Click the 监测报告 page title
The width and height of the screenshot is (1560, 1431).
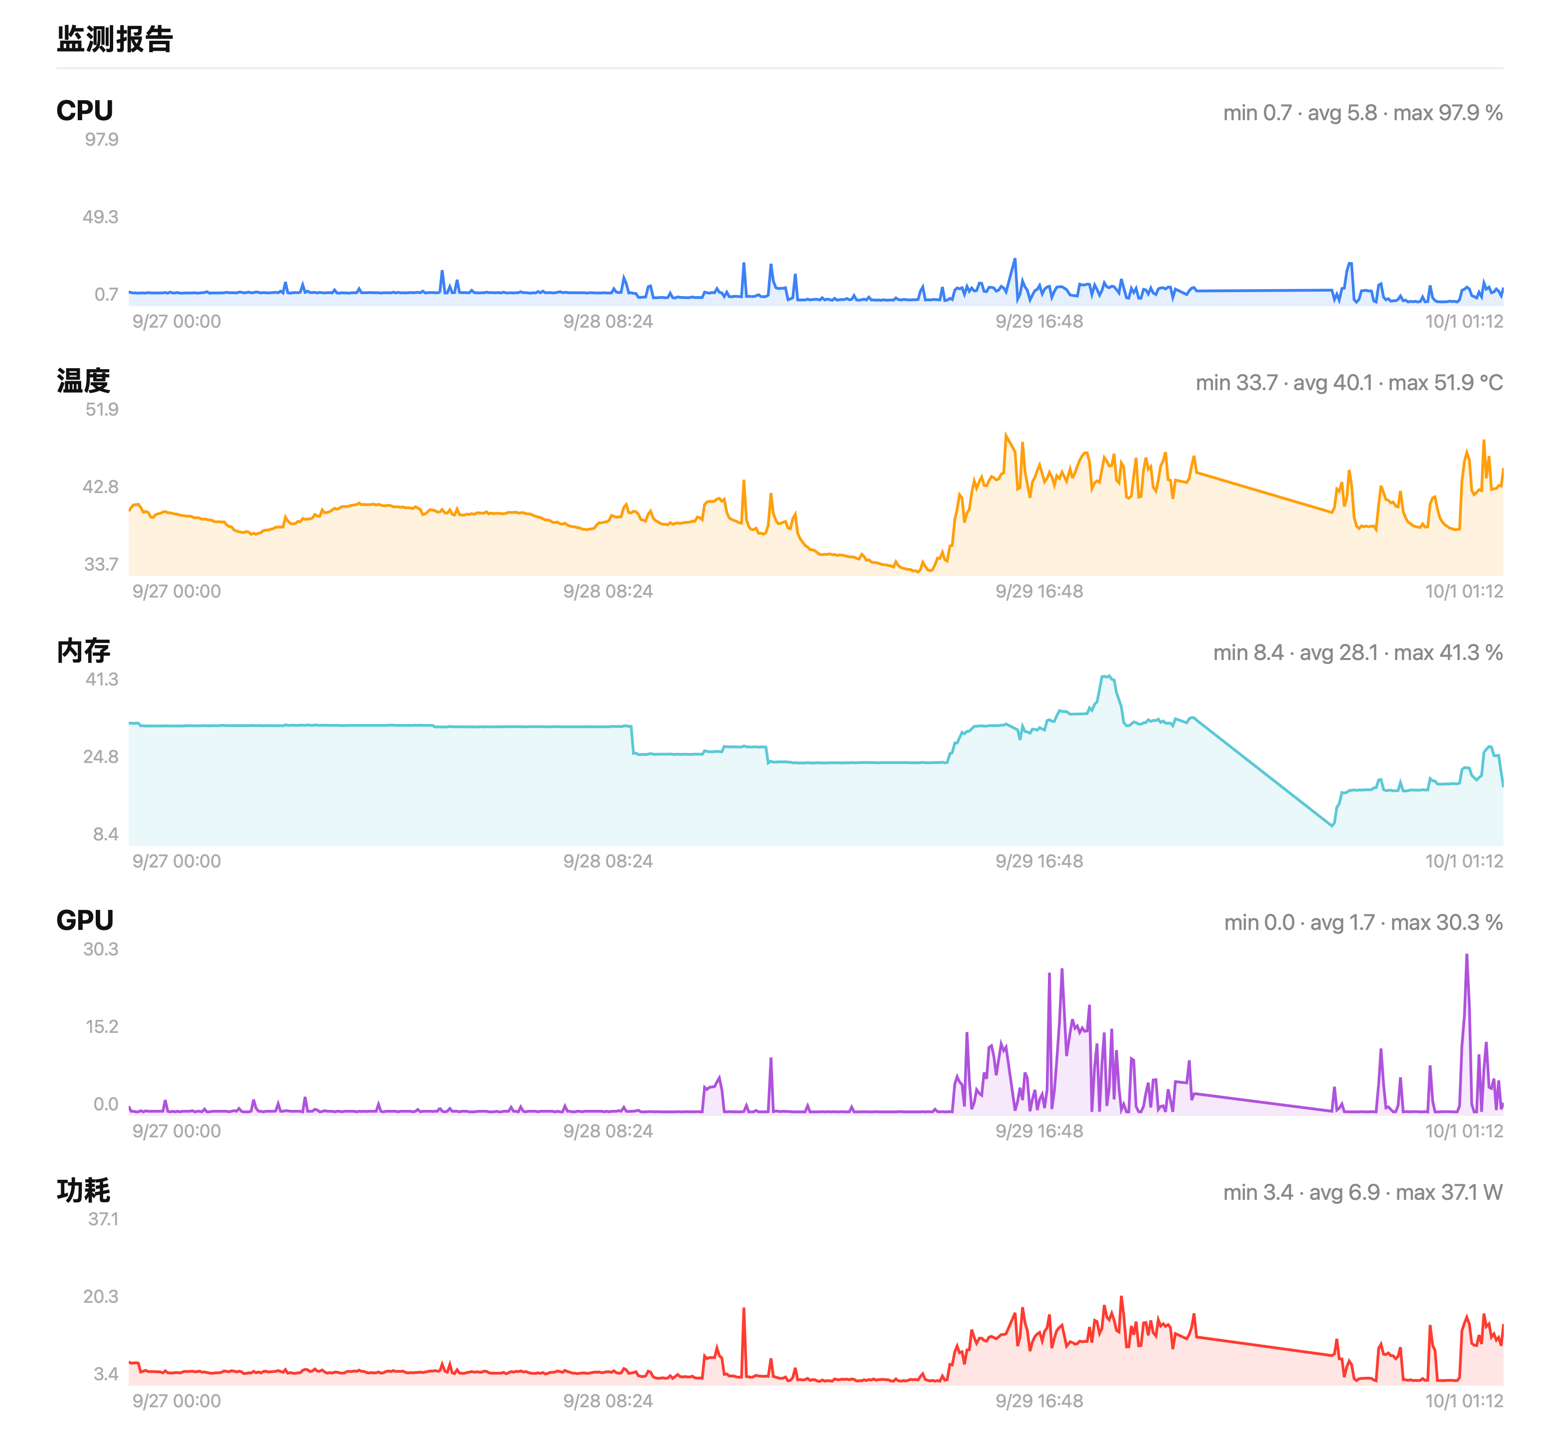tap(115, 39)
